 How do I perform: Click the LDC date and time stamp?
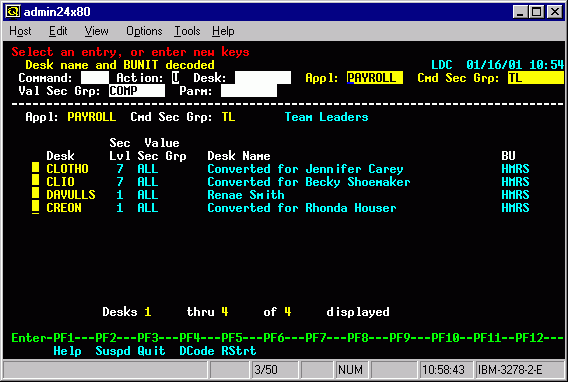pyautogui.click(x=497, y=65)
